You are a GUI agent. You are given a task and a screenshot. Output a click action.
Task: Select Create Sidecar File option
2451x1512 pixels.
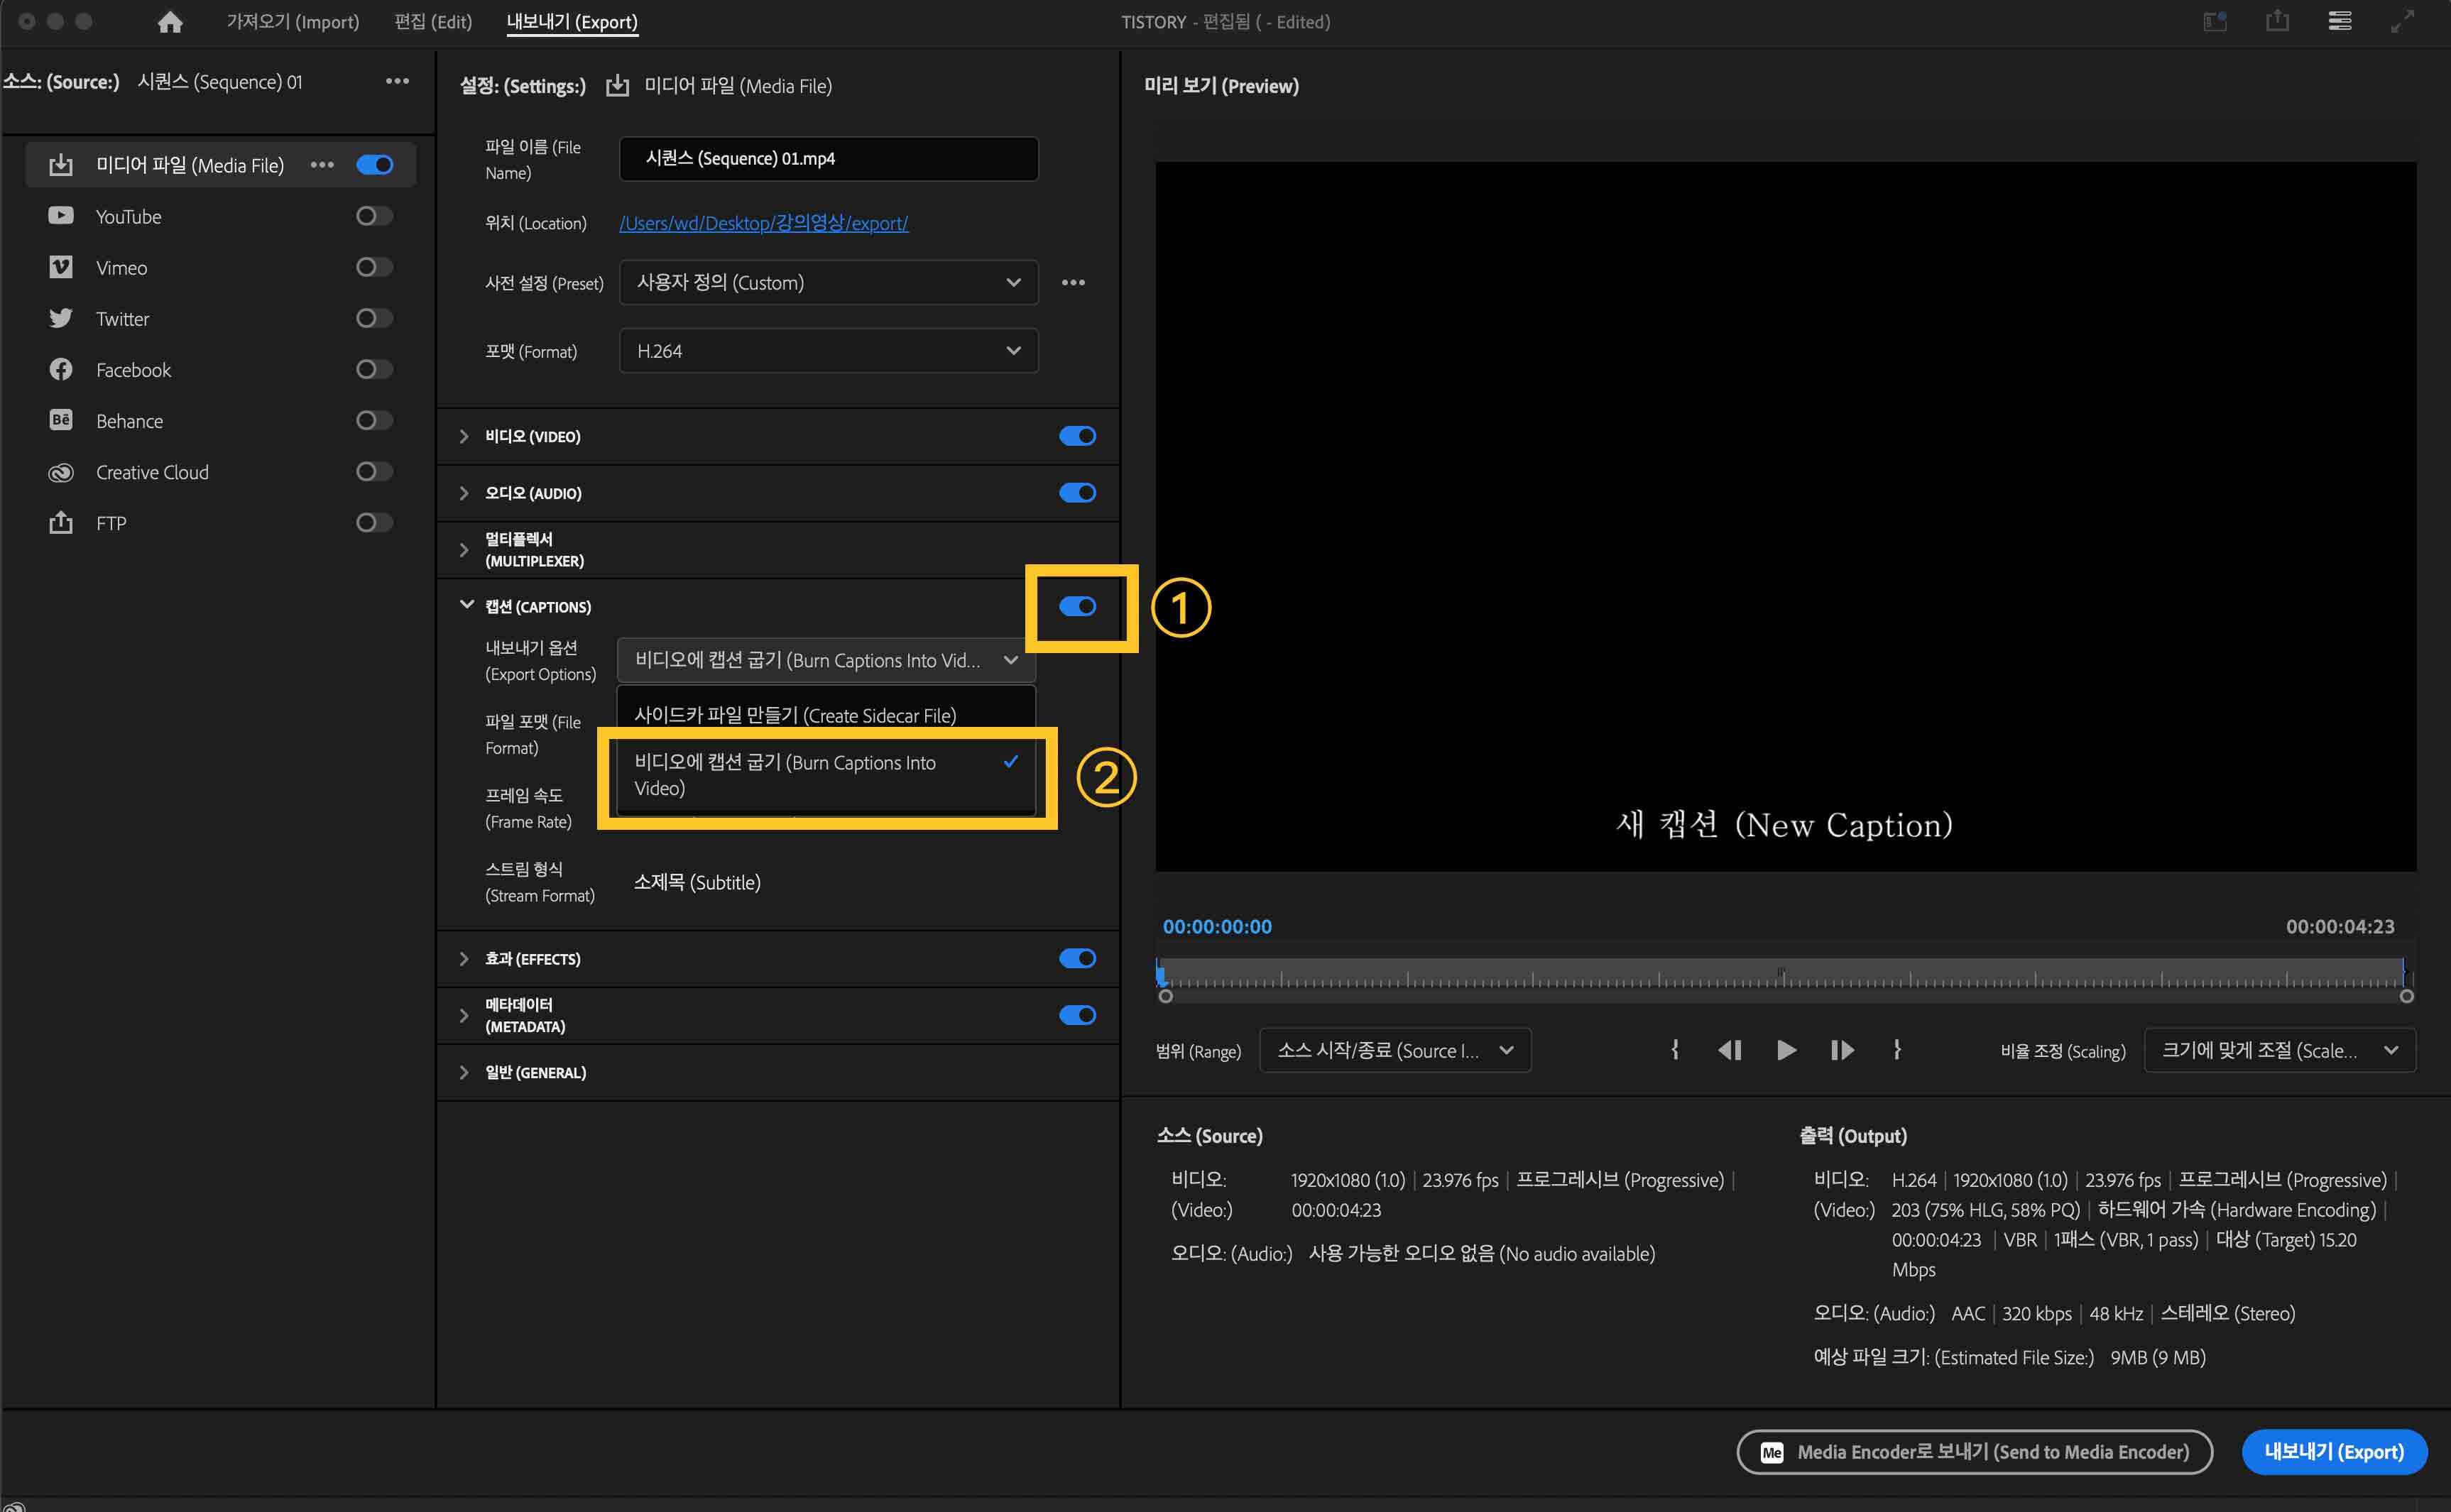click(x=795, y=715)
